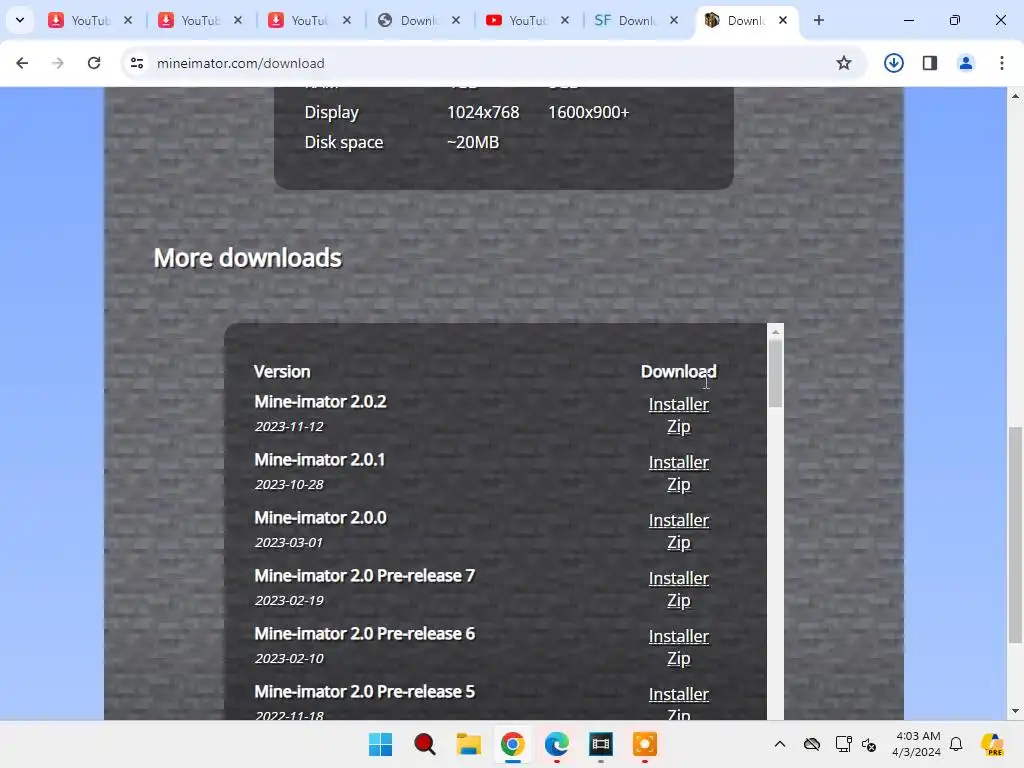Image resolution: width=1024 pixels, height=768 pixels.
Task: Open Chrome downloads icon
Action: (894, 63)
